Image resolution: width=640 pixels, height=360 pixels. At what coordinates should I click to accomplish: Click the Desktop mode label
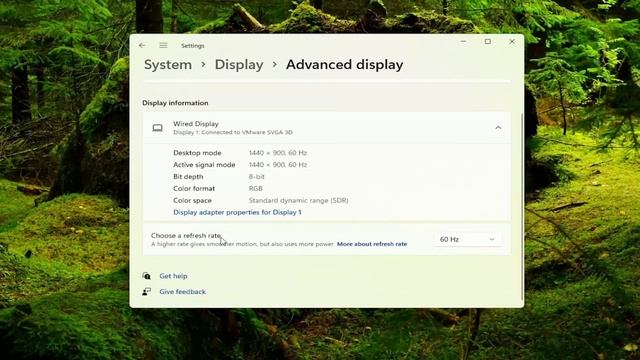197,153
